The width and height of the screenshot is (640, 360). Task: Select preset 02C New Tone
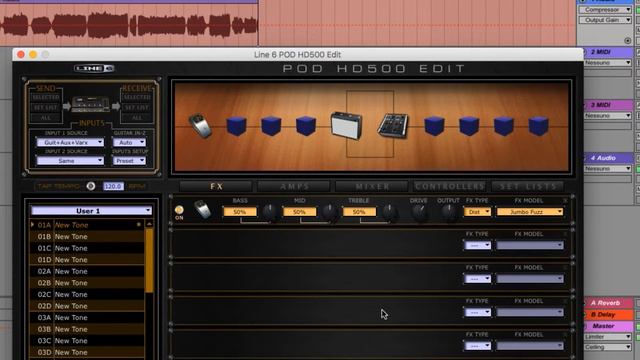(x=87, y=294)
